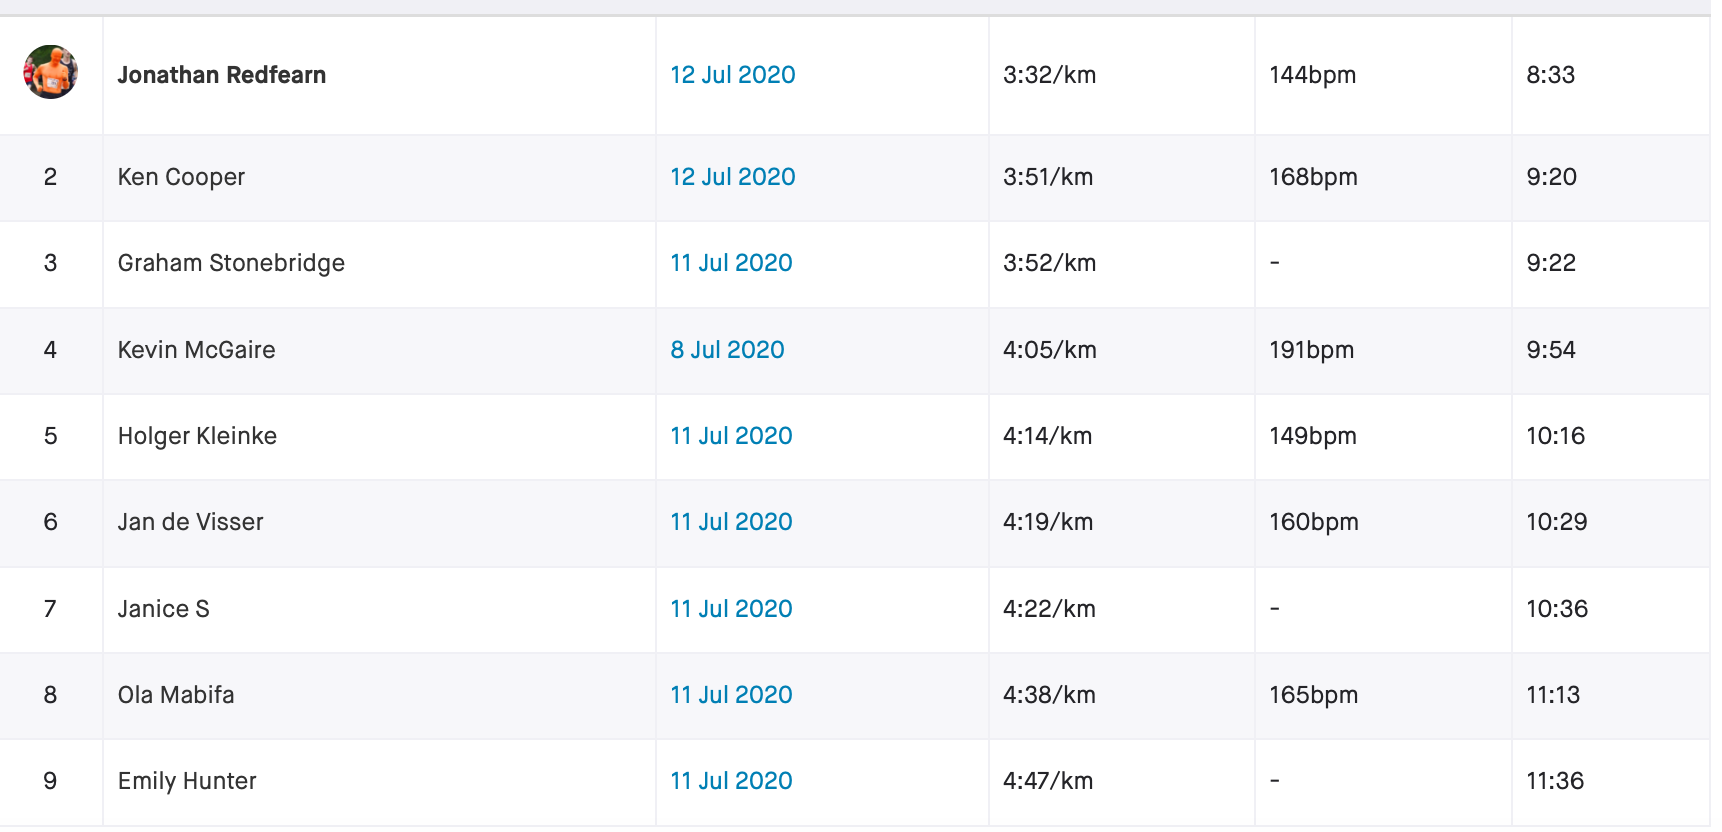Open Ola Mabifa's 11 Jul 2020 activity
The height and width of the screenshot is (832, 1722).
731,695
